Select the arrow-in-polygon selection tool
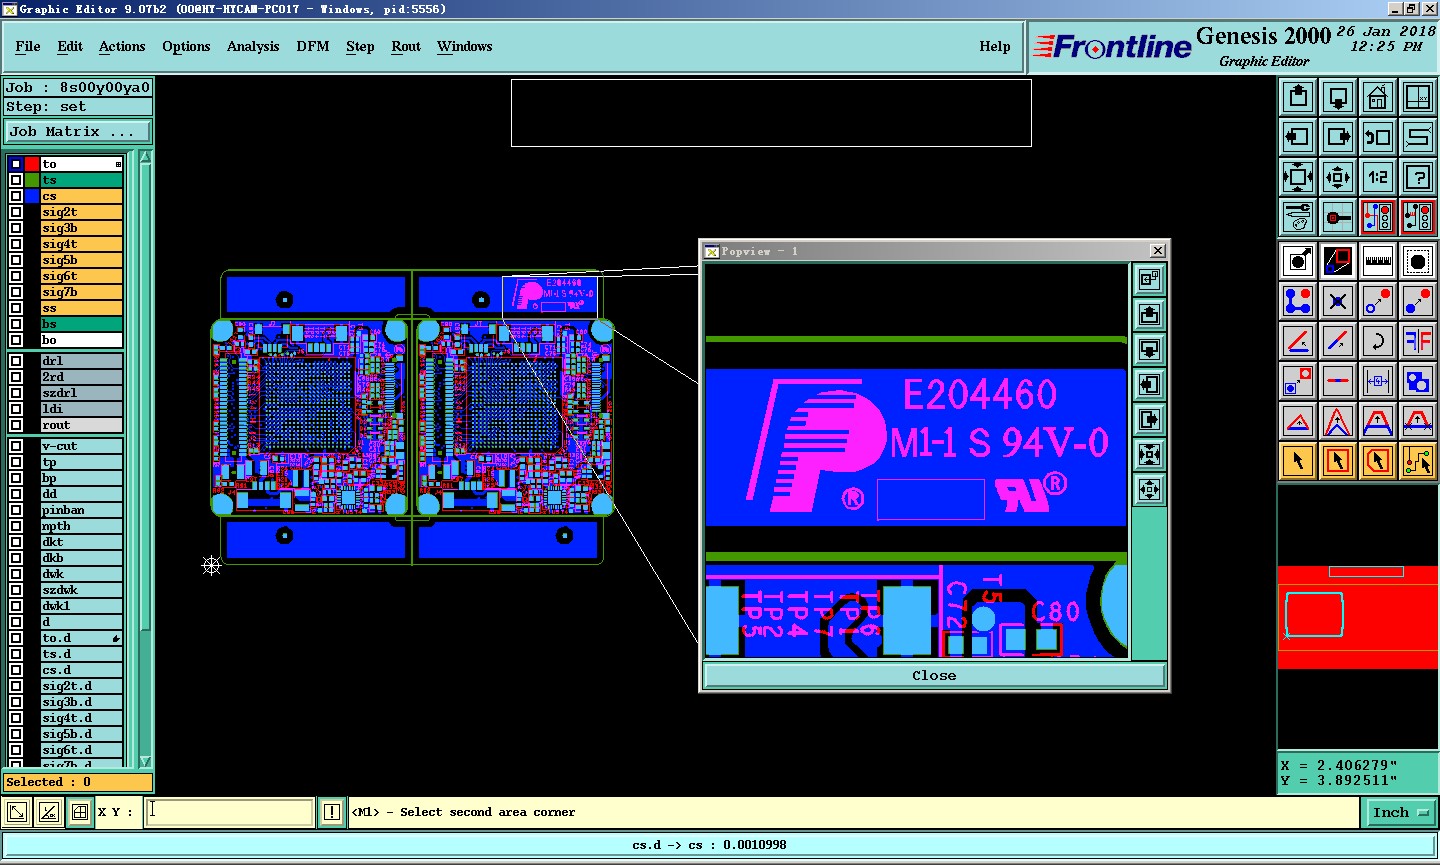The width and height of the screenshot is (1440, 865). pyautogui.click(x=1378, y=461)
